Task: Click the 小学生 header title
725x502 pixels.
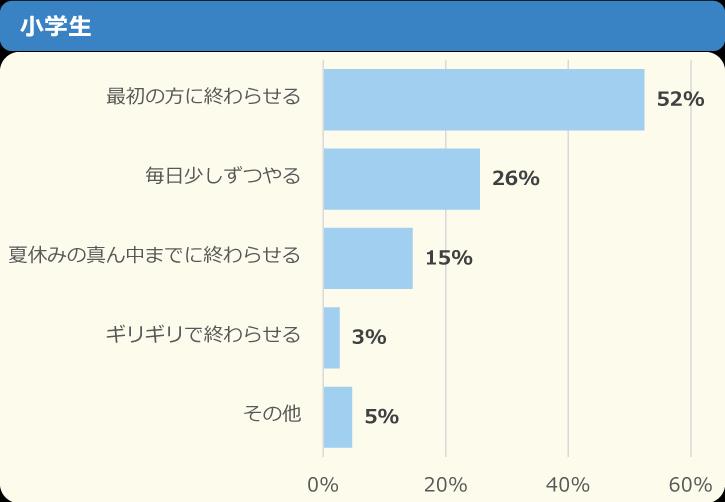Action: [55, 26]
